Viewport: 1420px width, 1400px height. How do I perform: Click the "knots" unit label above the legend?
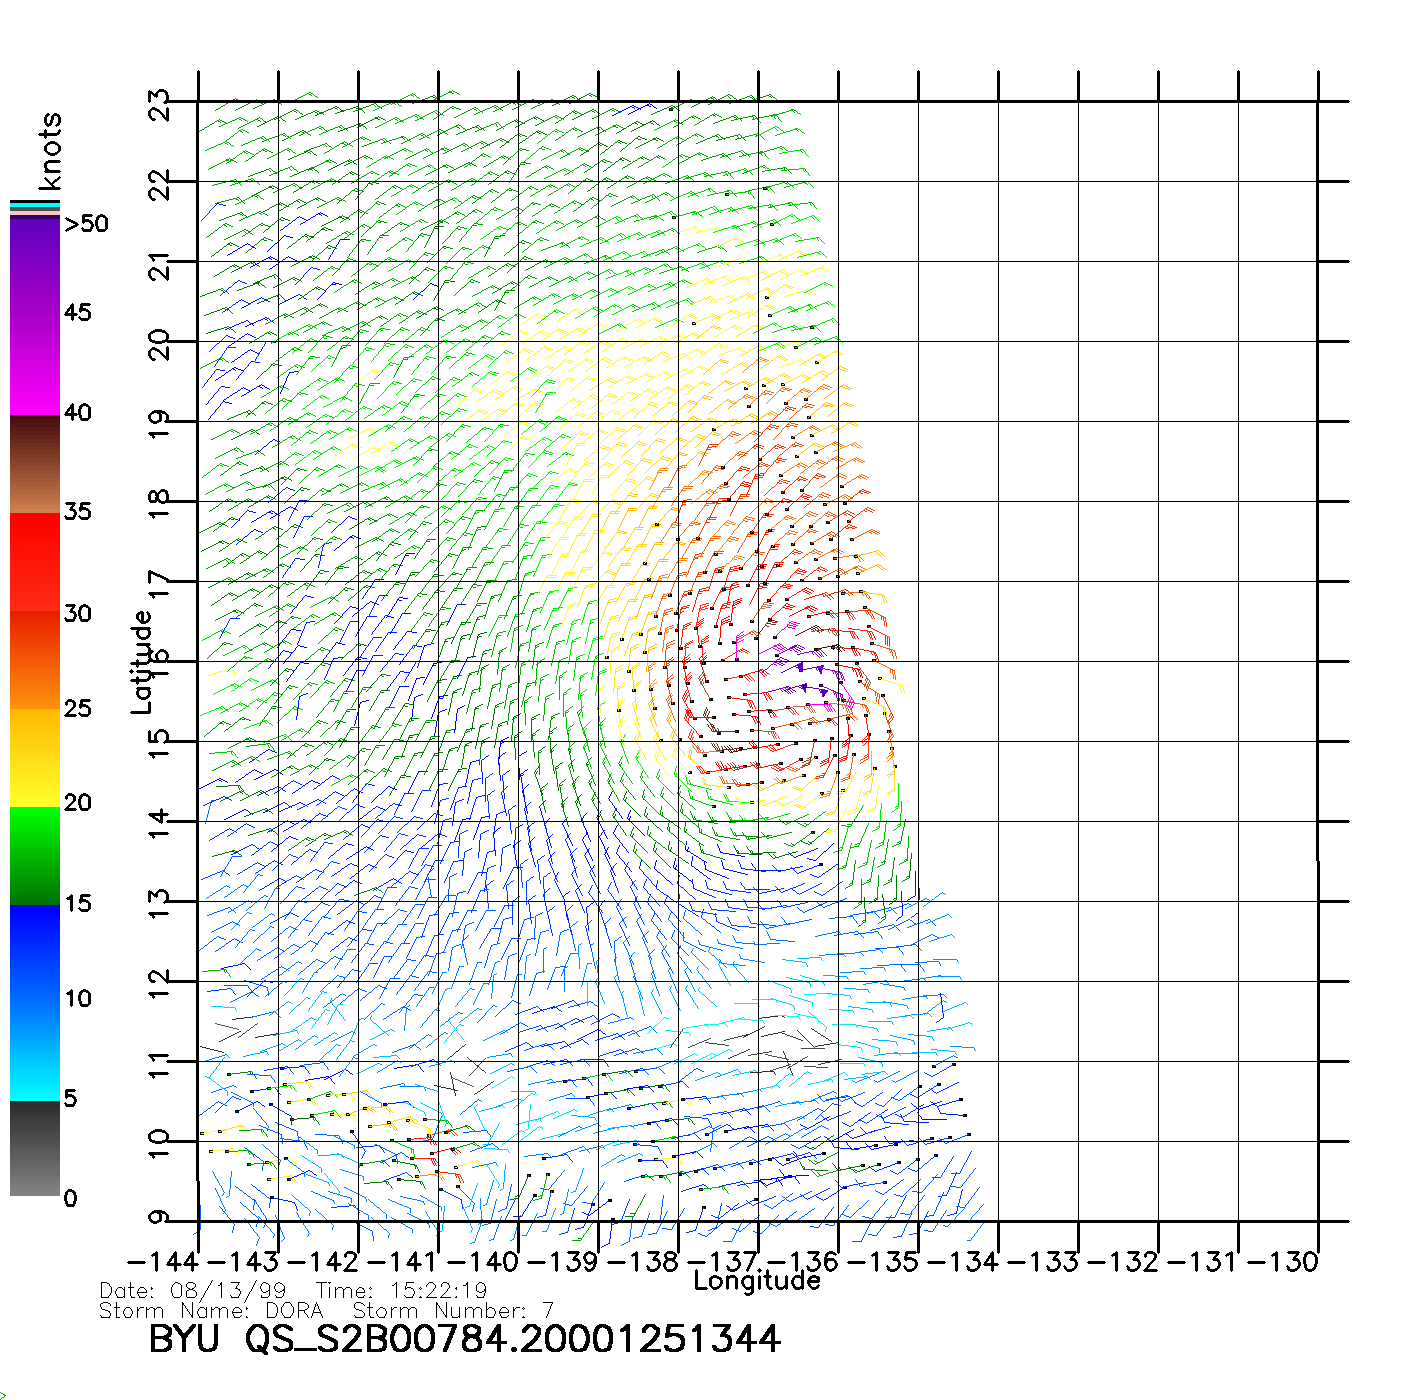50,151
